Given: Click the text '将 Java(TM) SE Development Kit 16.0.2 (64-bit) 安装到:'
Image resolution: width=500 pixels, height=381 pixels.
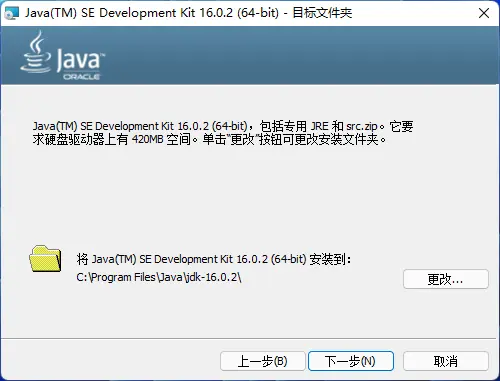Looking at the screenshot, I should click(214, 259).
